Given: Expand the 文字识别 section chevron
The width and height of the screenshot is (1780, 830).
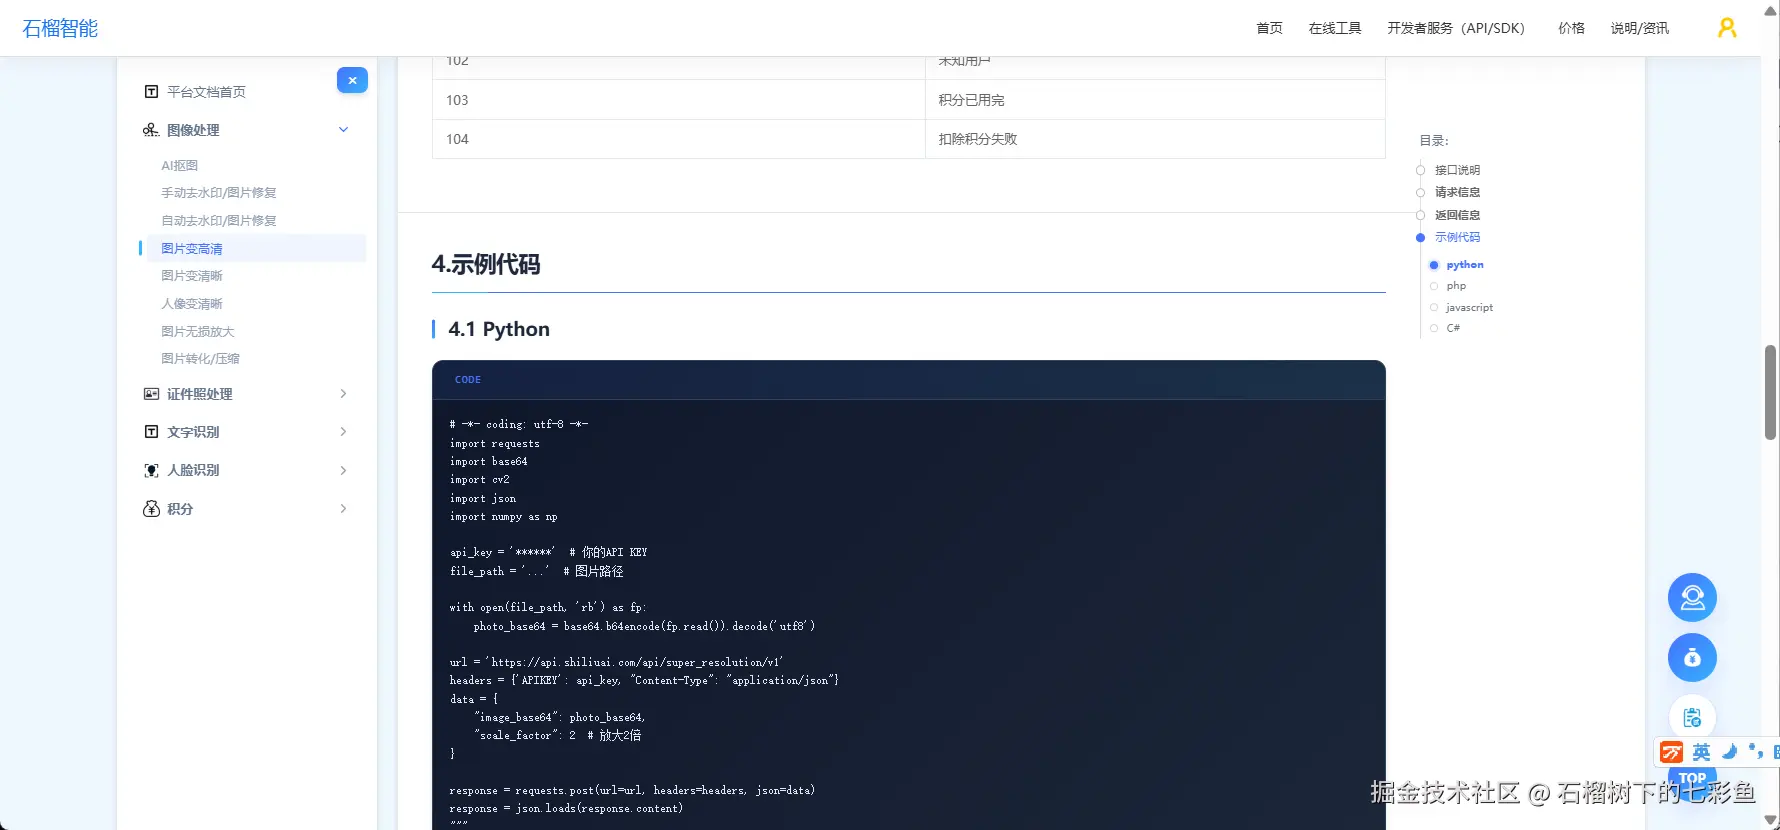Looking at the screenshot, I should 343,432.
